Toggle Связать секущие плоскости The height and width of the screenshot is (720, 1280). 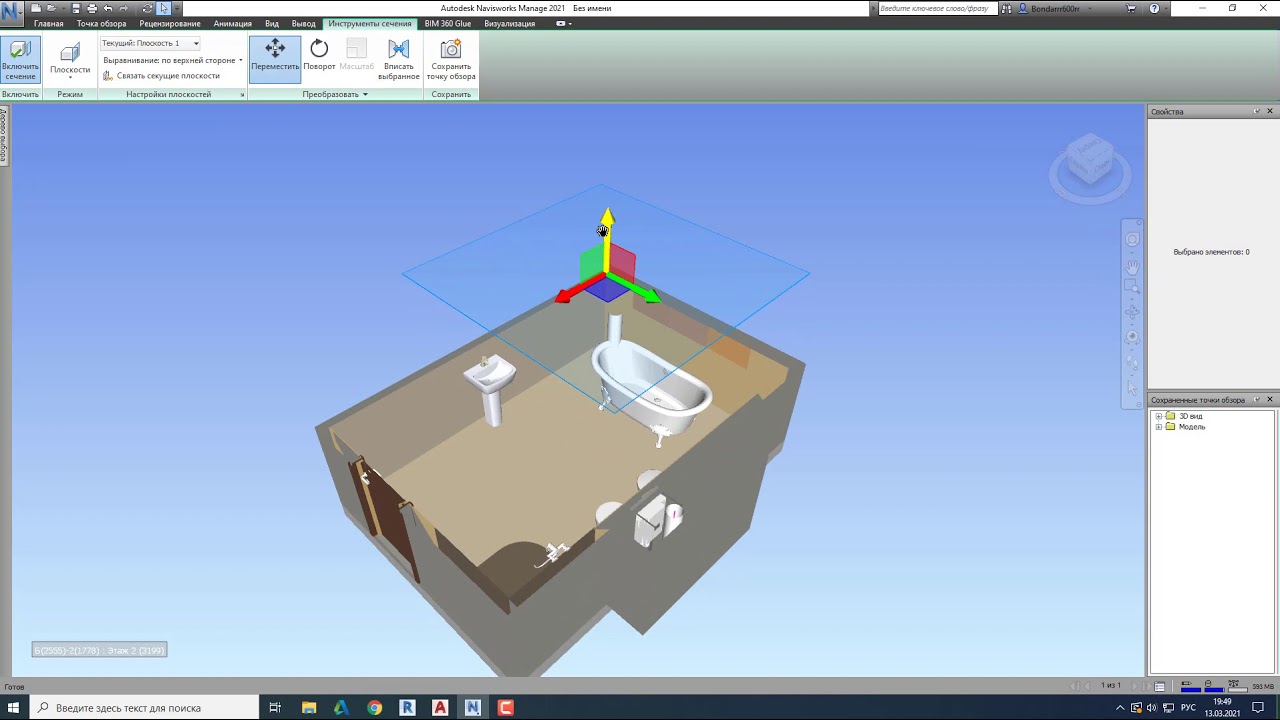pos(162,76)
